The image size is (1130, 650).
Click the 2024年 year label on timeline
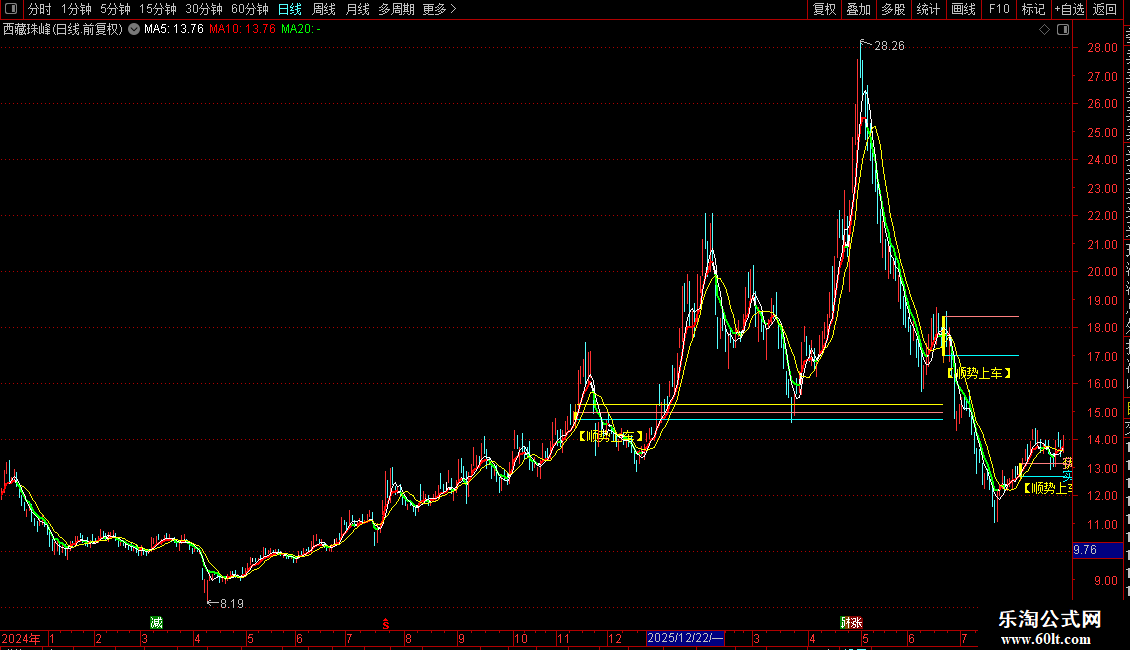[21, 638]
